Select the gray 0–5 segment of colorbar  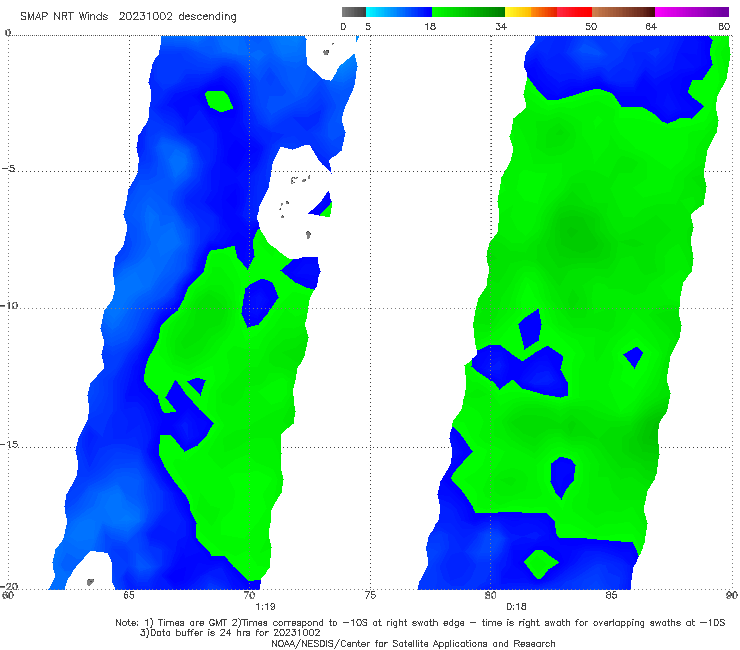coord(354,12)
